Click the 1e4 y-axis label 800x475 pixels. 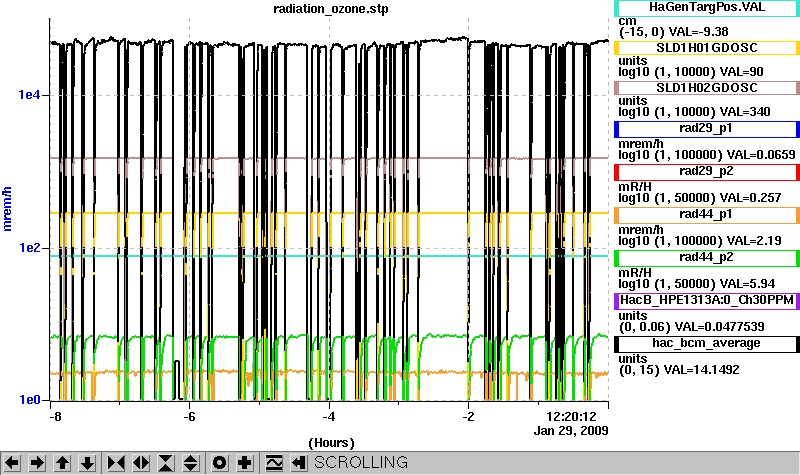[x=29, y=95]
